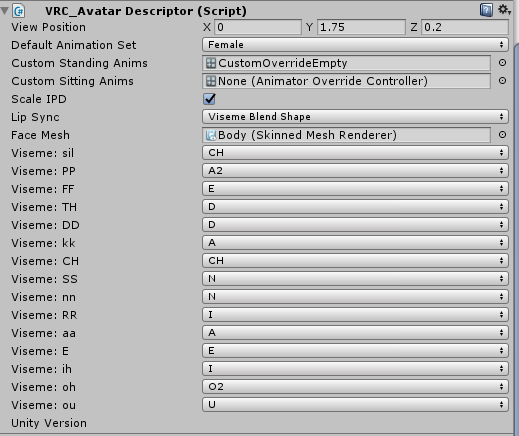Open the Viseme: ih dropdown
Image resolution: width=519 pixels, height=436 pixels.
(x=355, y=369)
